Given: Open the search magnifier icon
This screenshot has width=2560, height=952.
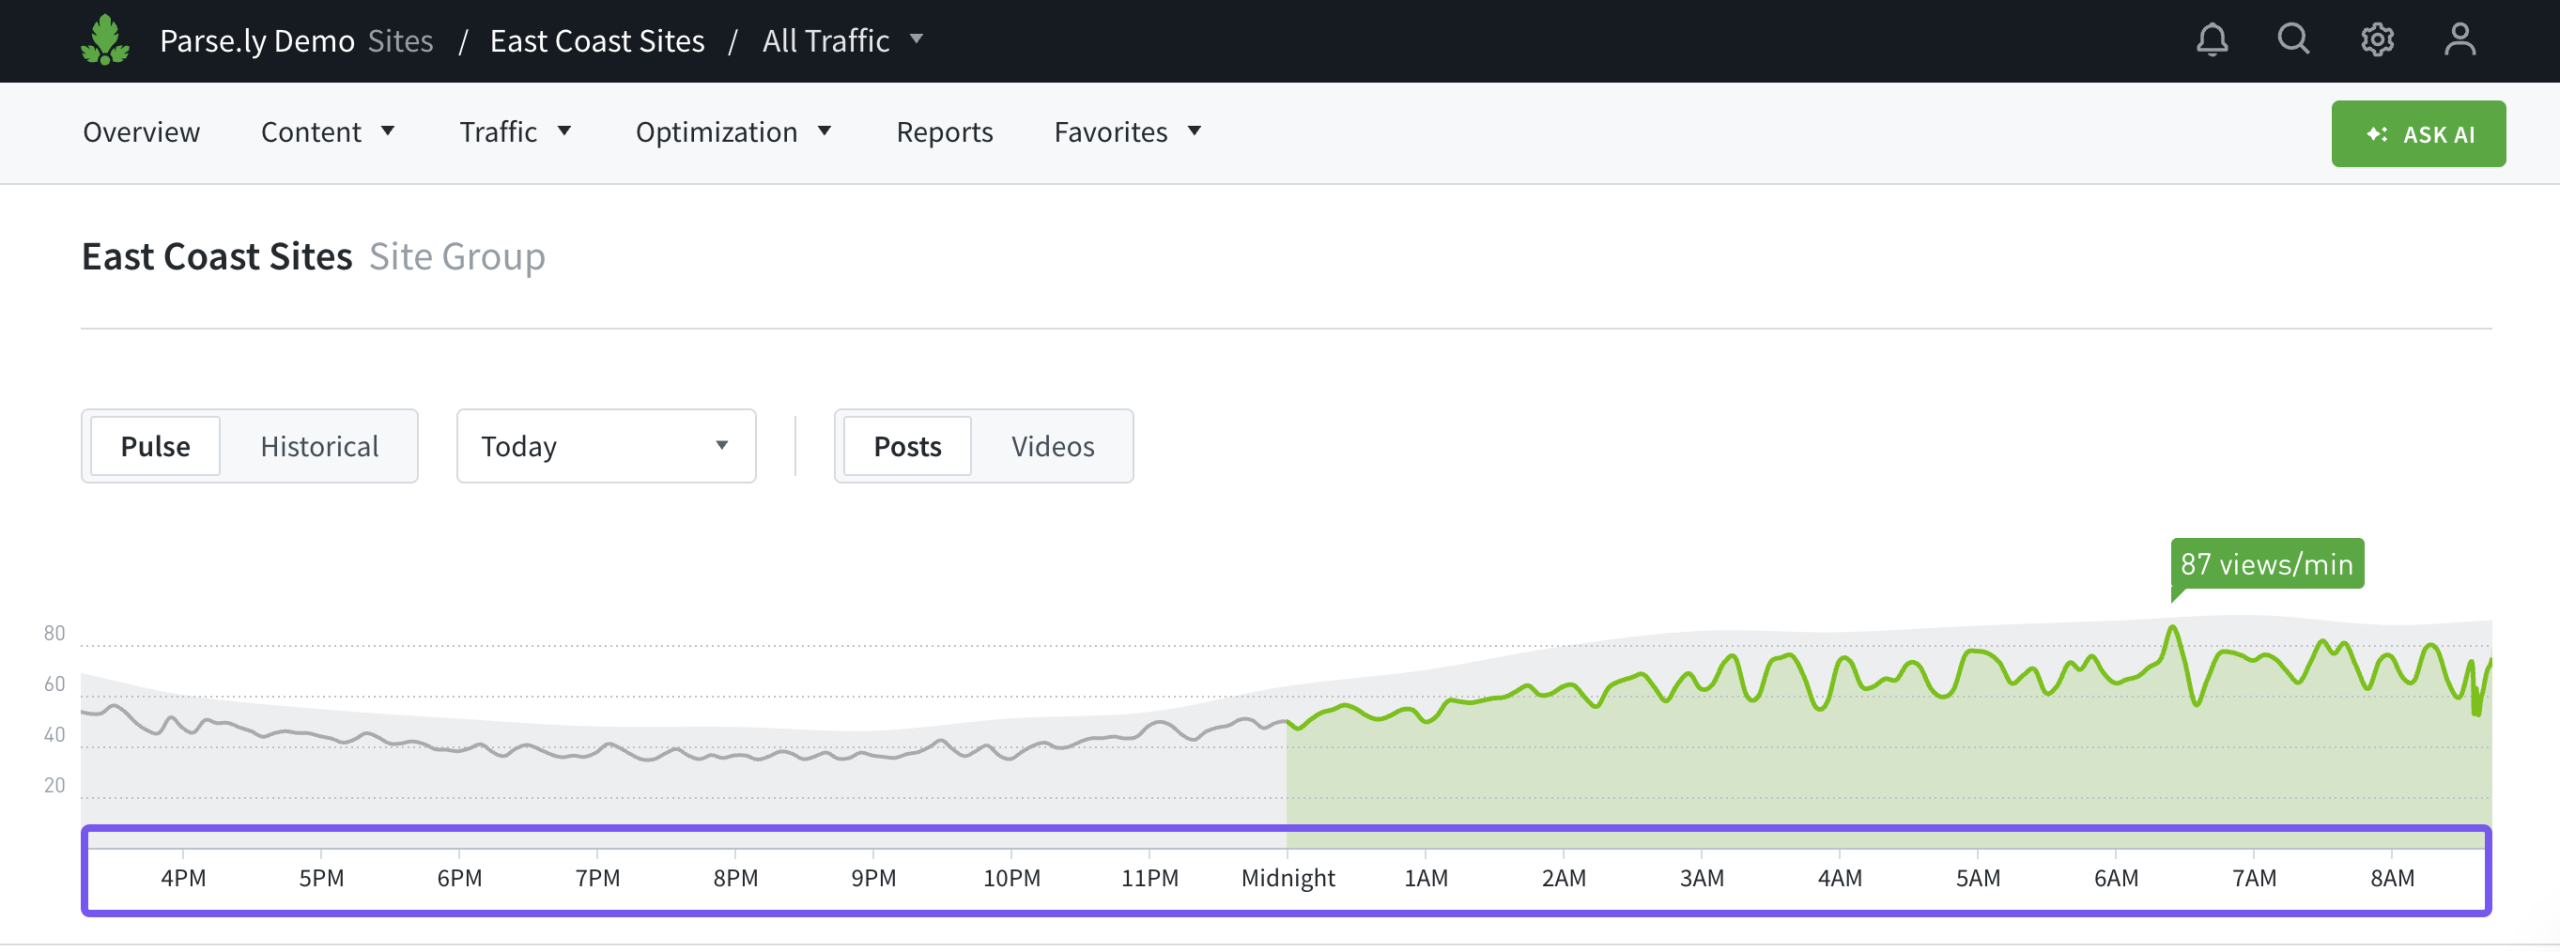Looking at the screenshot, I should click(x=2293, y=40).
